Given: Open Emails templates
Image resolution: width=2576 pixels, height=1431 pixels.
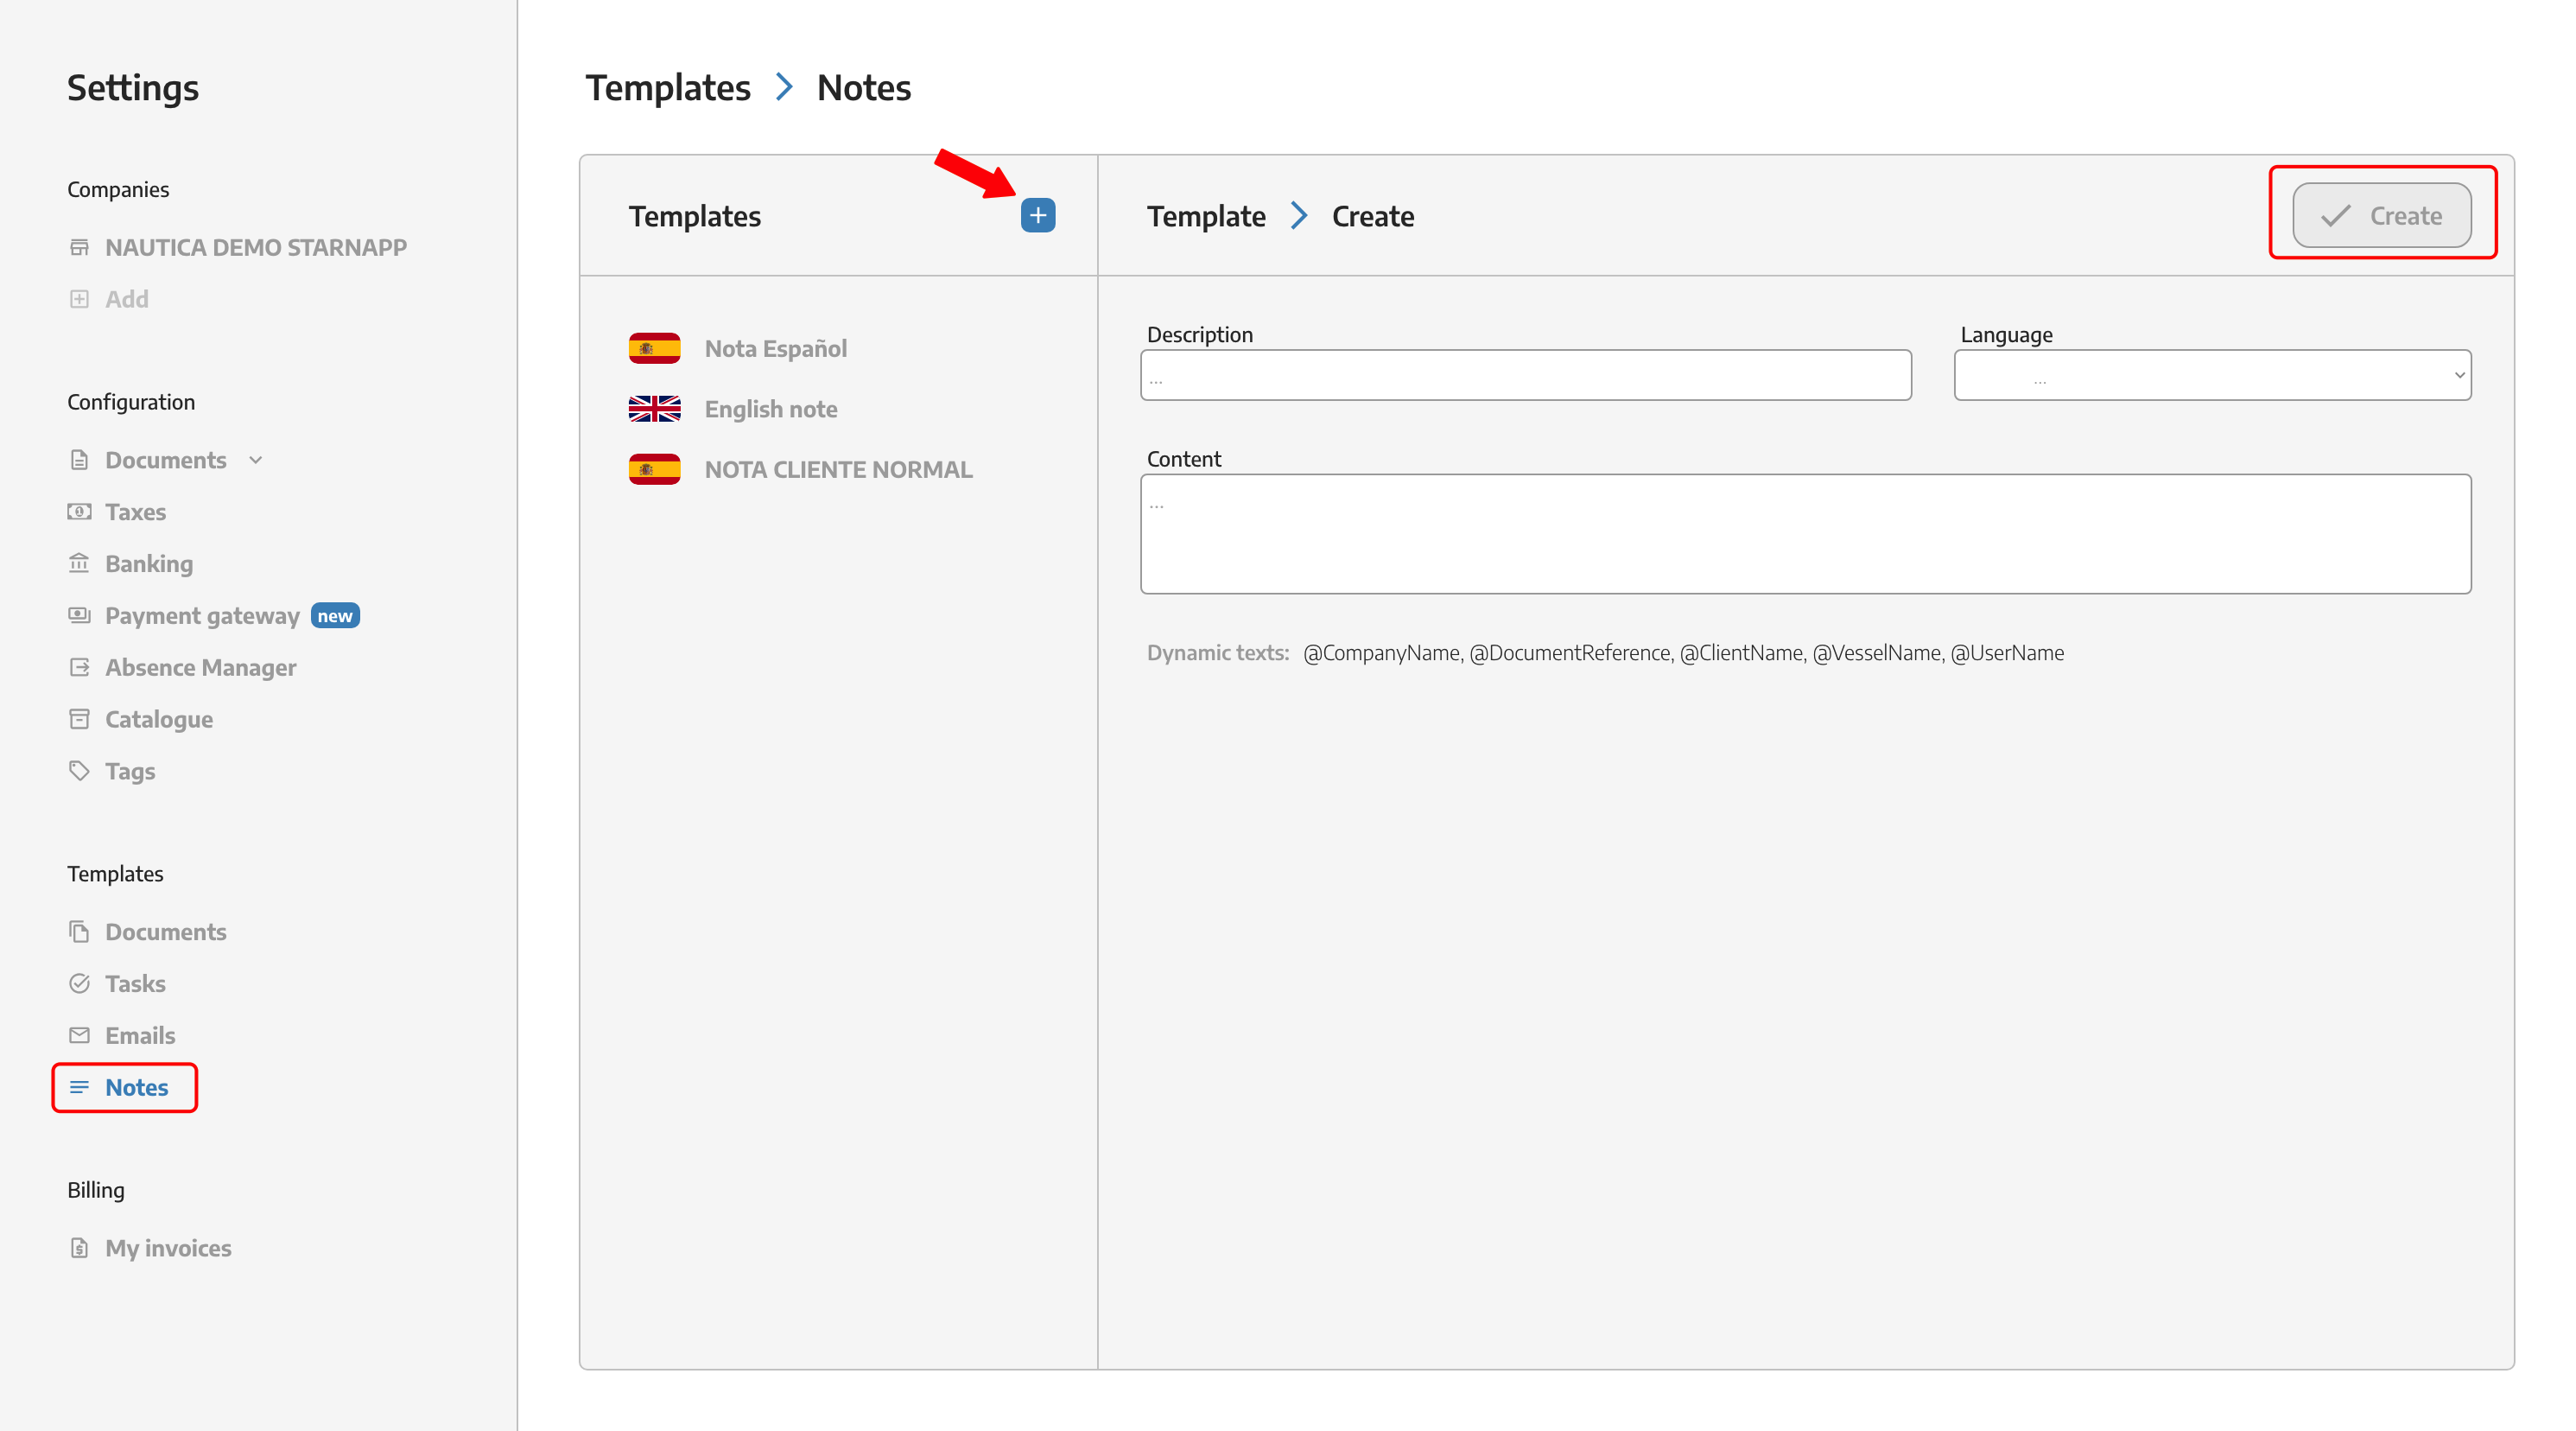Looking at the screenshot, I should pos(140,1036).
